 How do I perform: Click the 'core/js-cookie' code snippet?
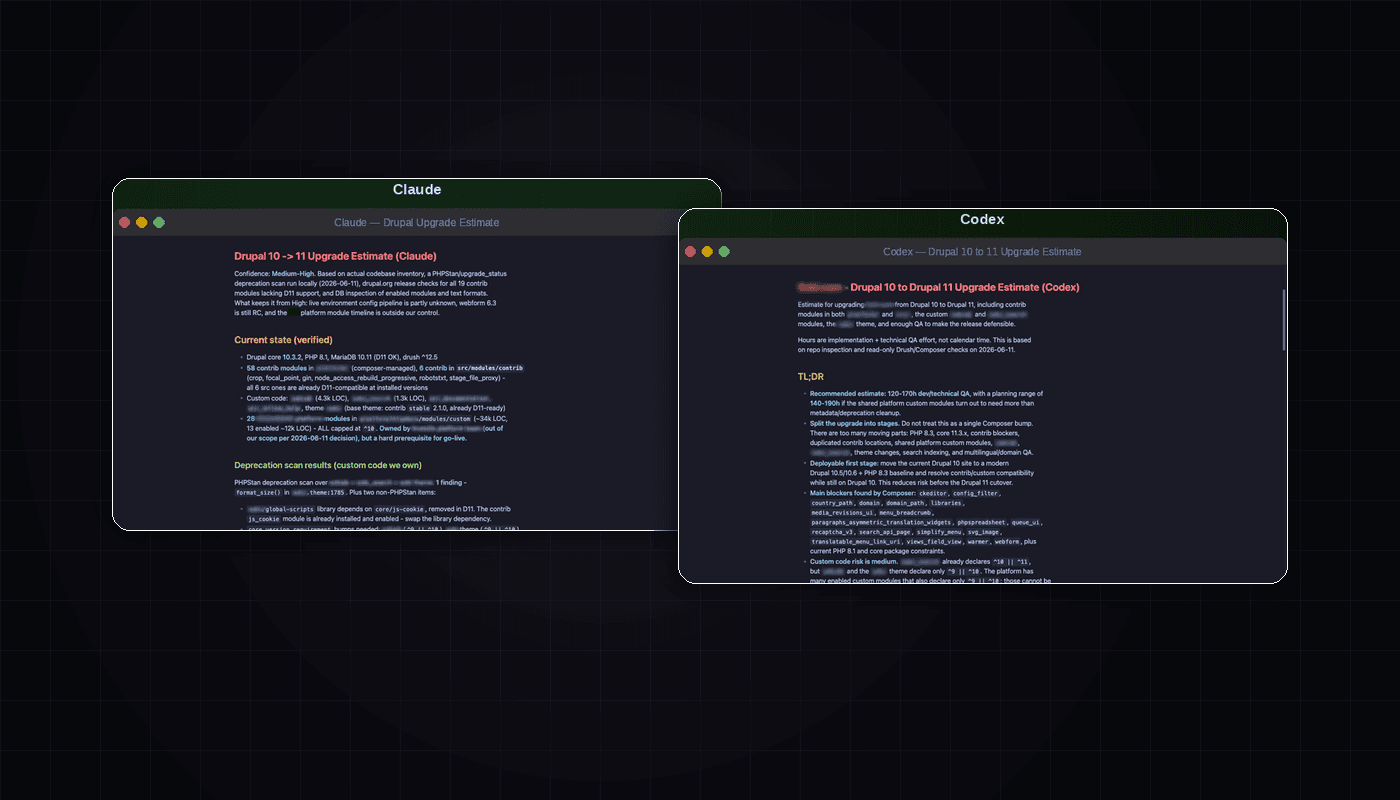click(x=400, y=509)
